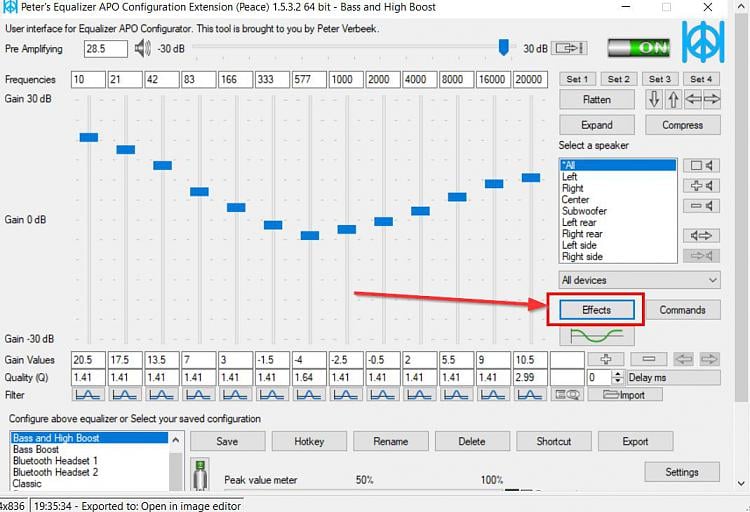
Task: Click the configuration list scroll up arrow
Action: point(176,440)
